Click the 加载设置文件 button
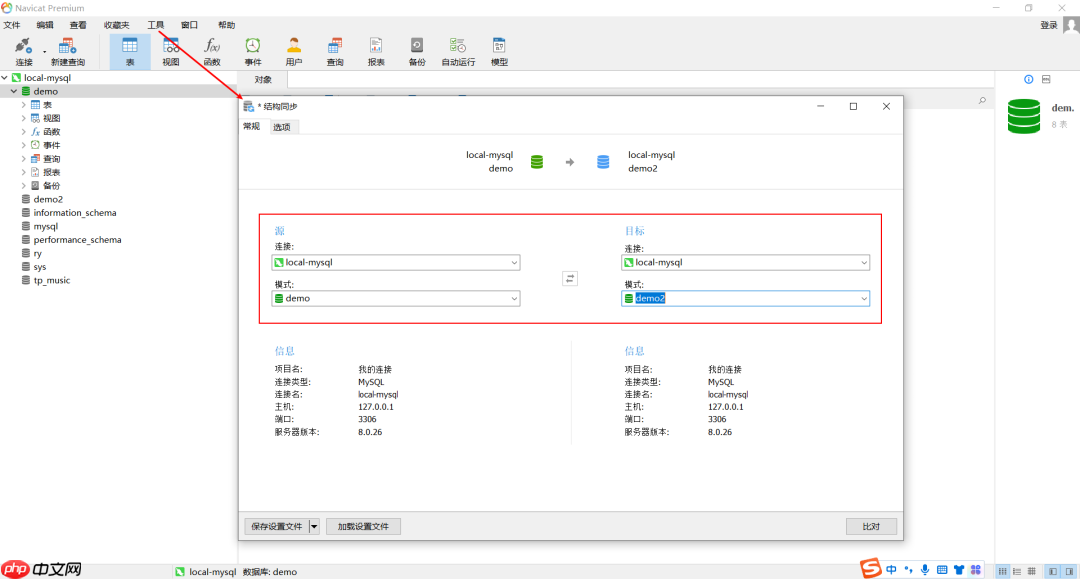Screen dimensions: 1080x579 (x=363, y=527)
